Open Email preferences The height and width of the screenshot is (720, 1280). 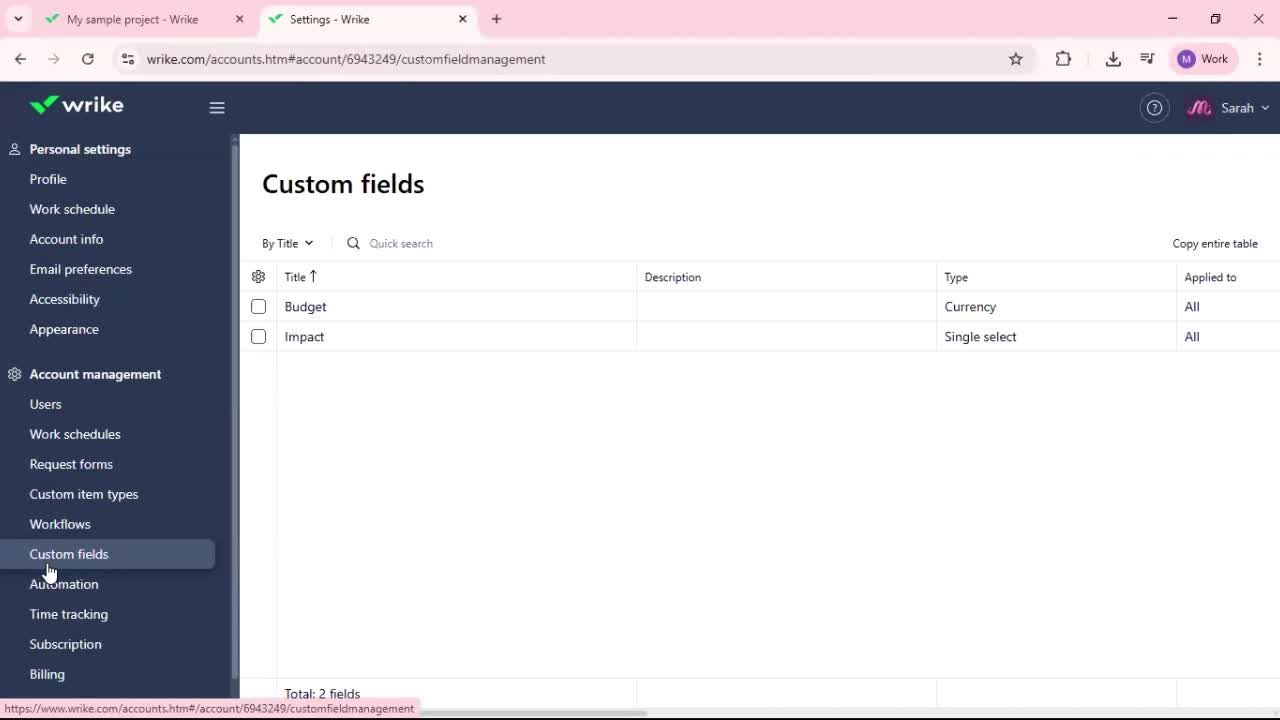click(81, 269)
